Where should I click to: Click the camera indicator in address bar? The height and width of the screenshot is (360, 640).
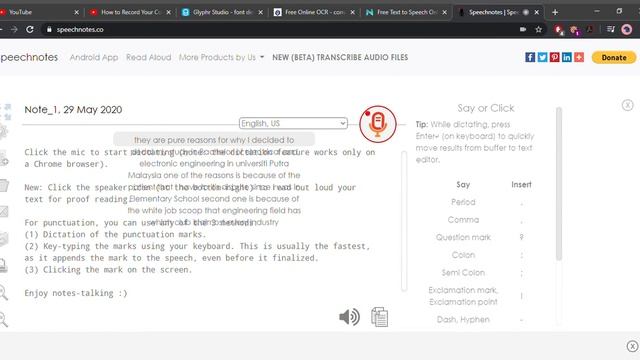tap(523, 29)
